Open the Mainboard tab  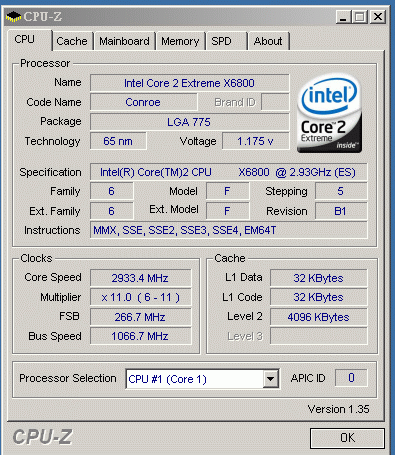click(124, 41)
